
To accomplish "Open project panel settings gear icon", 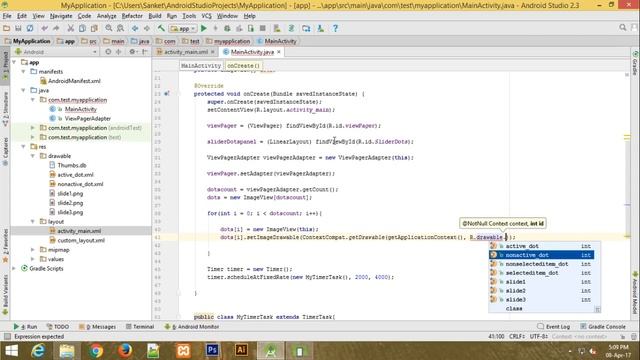I will 132,52.
